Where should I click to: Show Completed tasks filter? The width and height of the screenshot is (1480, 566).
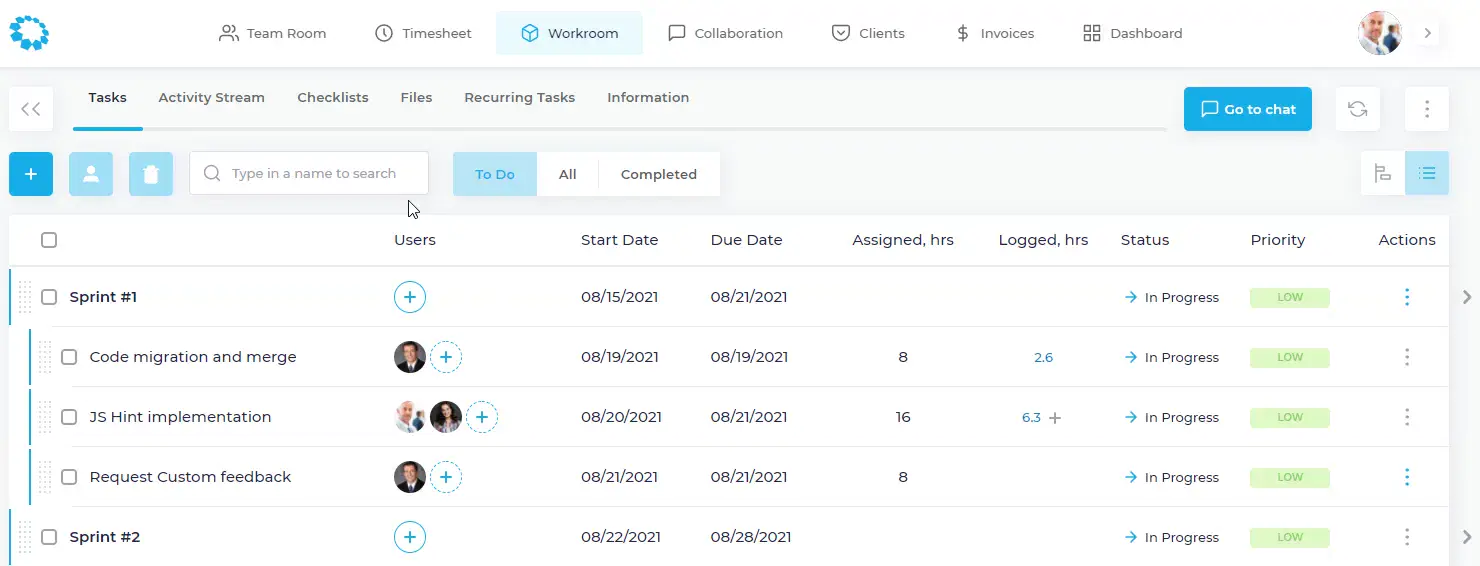tap(658, 174)
